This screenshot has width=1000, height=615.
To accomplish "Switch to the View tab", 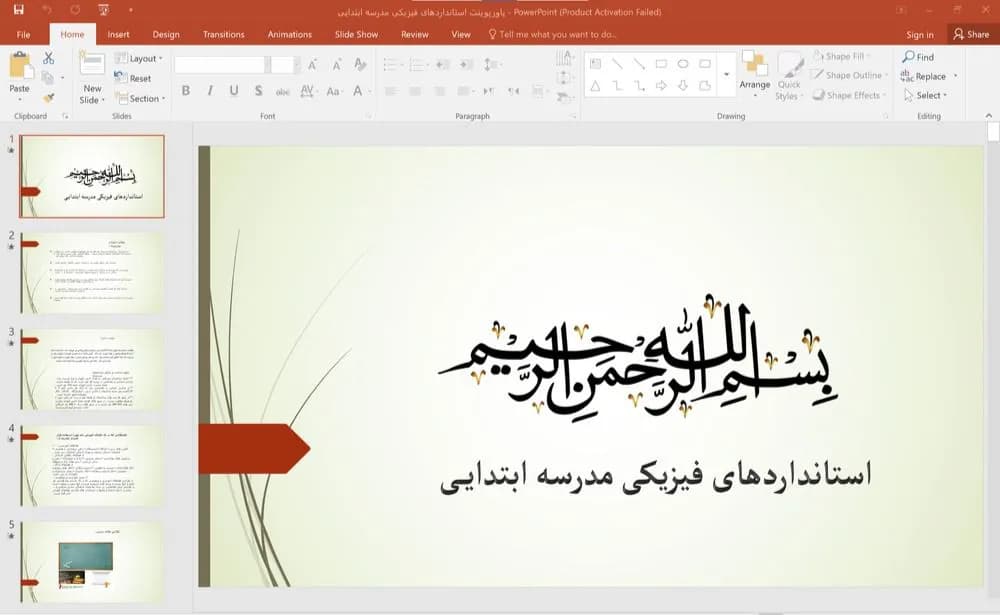I will pos(461,34).
